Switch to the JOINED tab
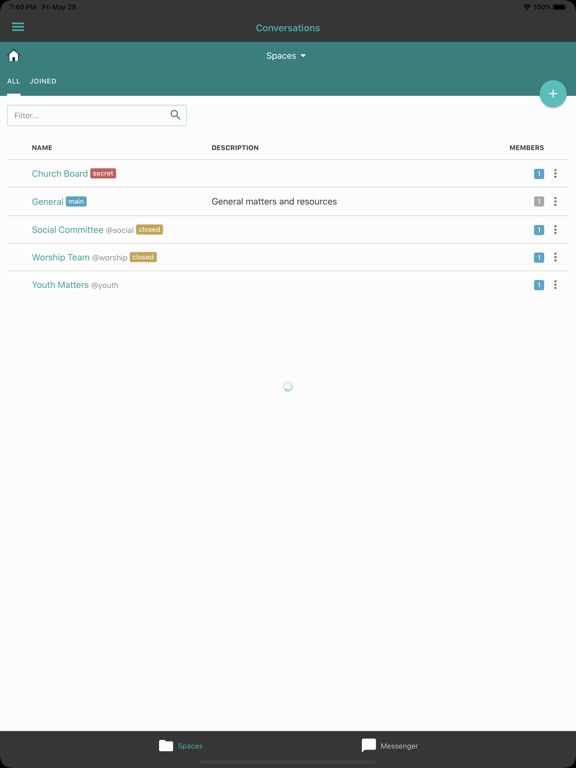This screenshot has width=576, height=768. click(43, 81)
